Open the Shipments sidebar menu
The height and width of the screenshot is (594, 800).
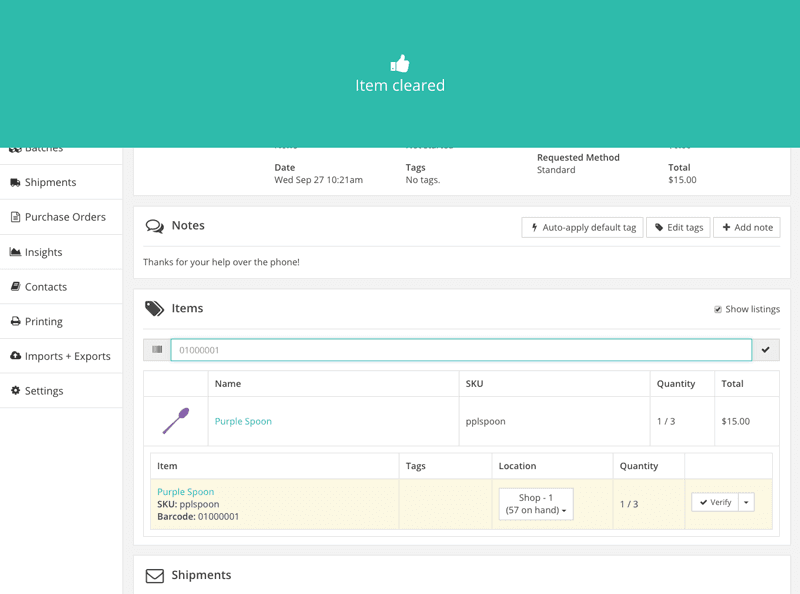[50, 182]
